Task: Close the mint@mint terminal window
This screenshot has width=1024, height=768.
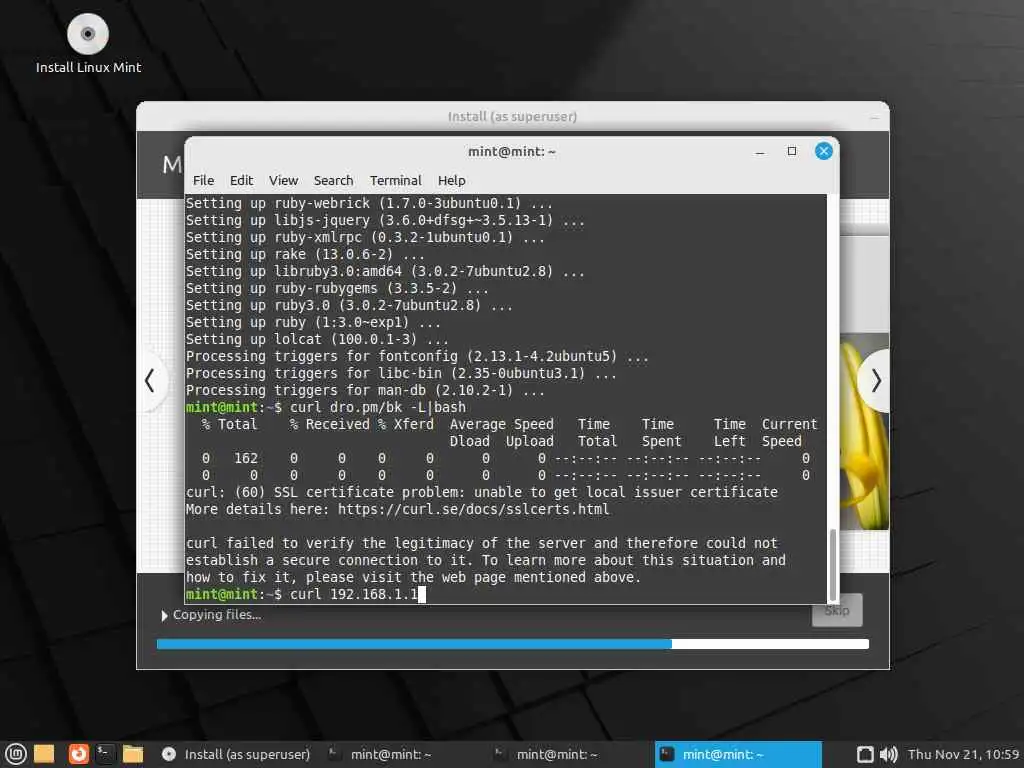Action: click(x=824, y=152)
